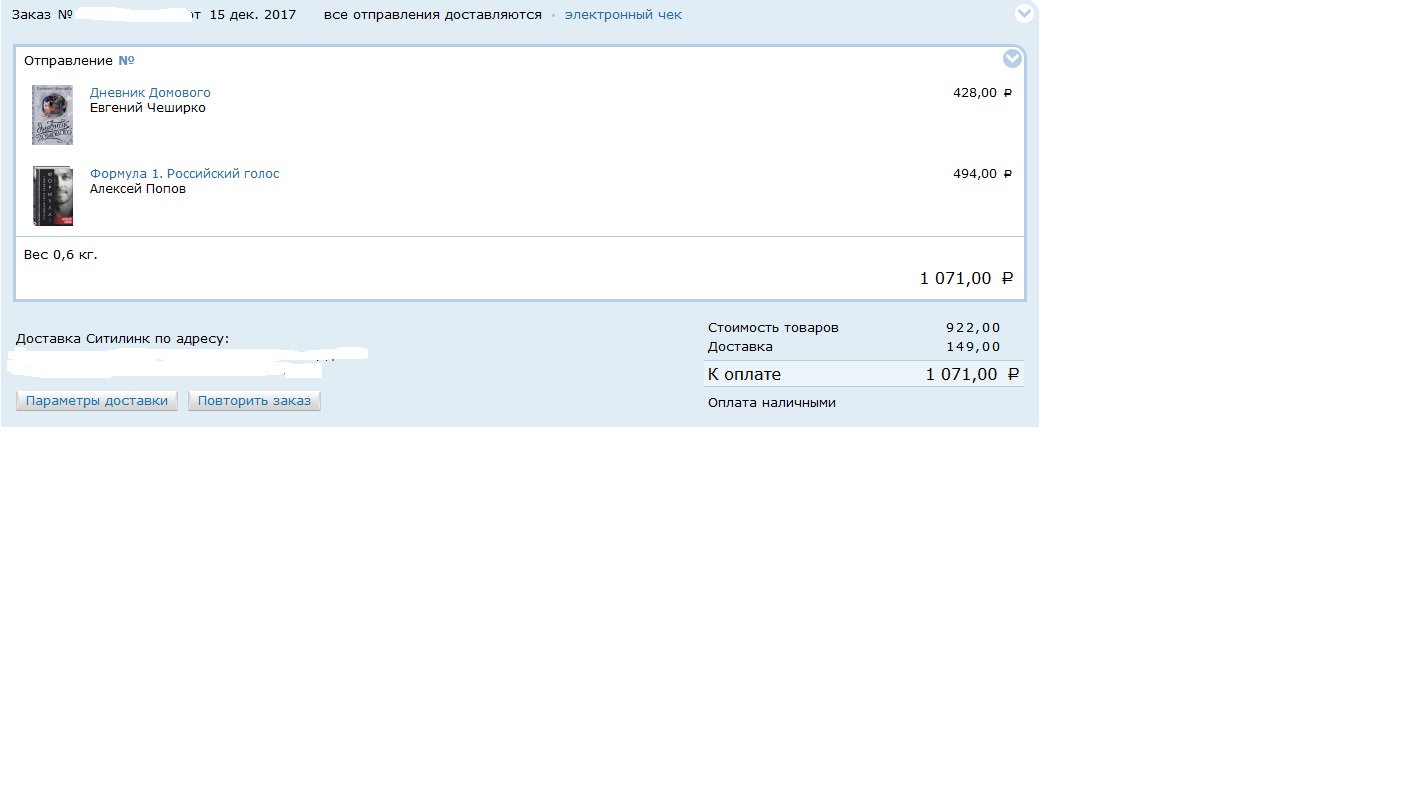Click the все отправления доставляются status text
Viewport: 1404px width, 792px height.
tap(433, 15)
